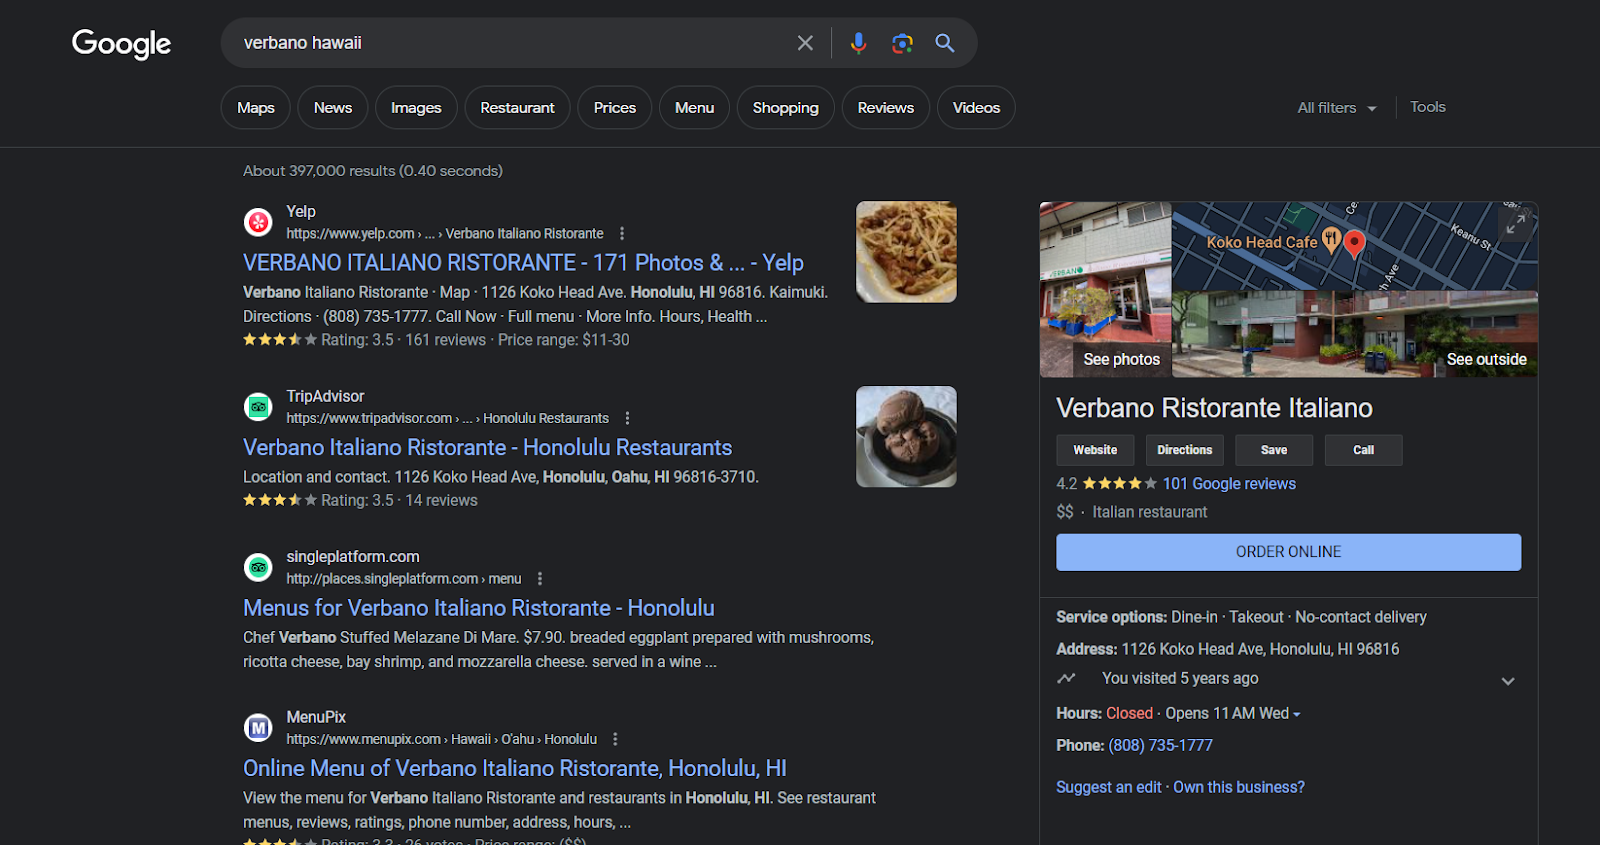The image size is (1600, 845).
Task: Click into the 'verbano hawaii' search field
Action: click(x=510, y=43)
